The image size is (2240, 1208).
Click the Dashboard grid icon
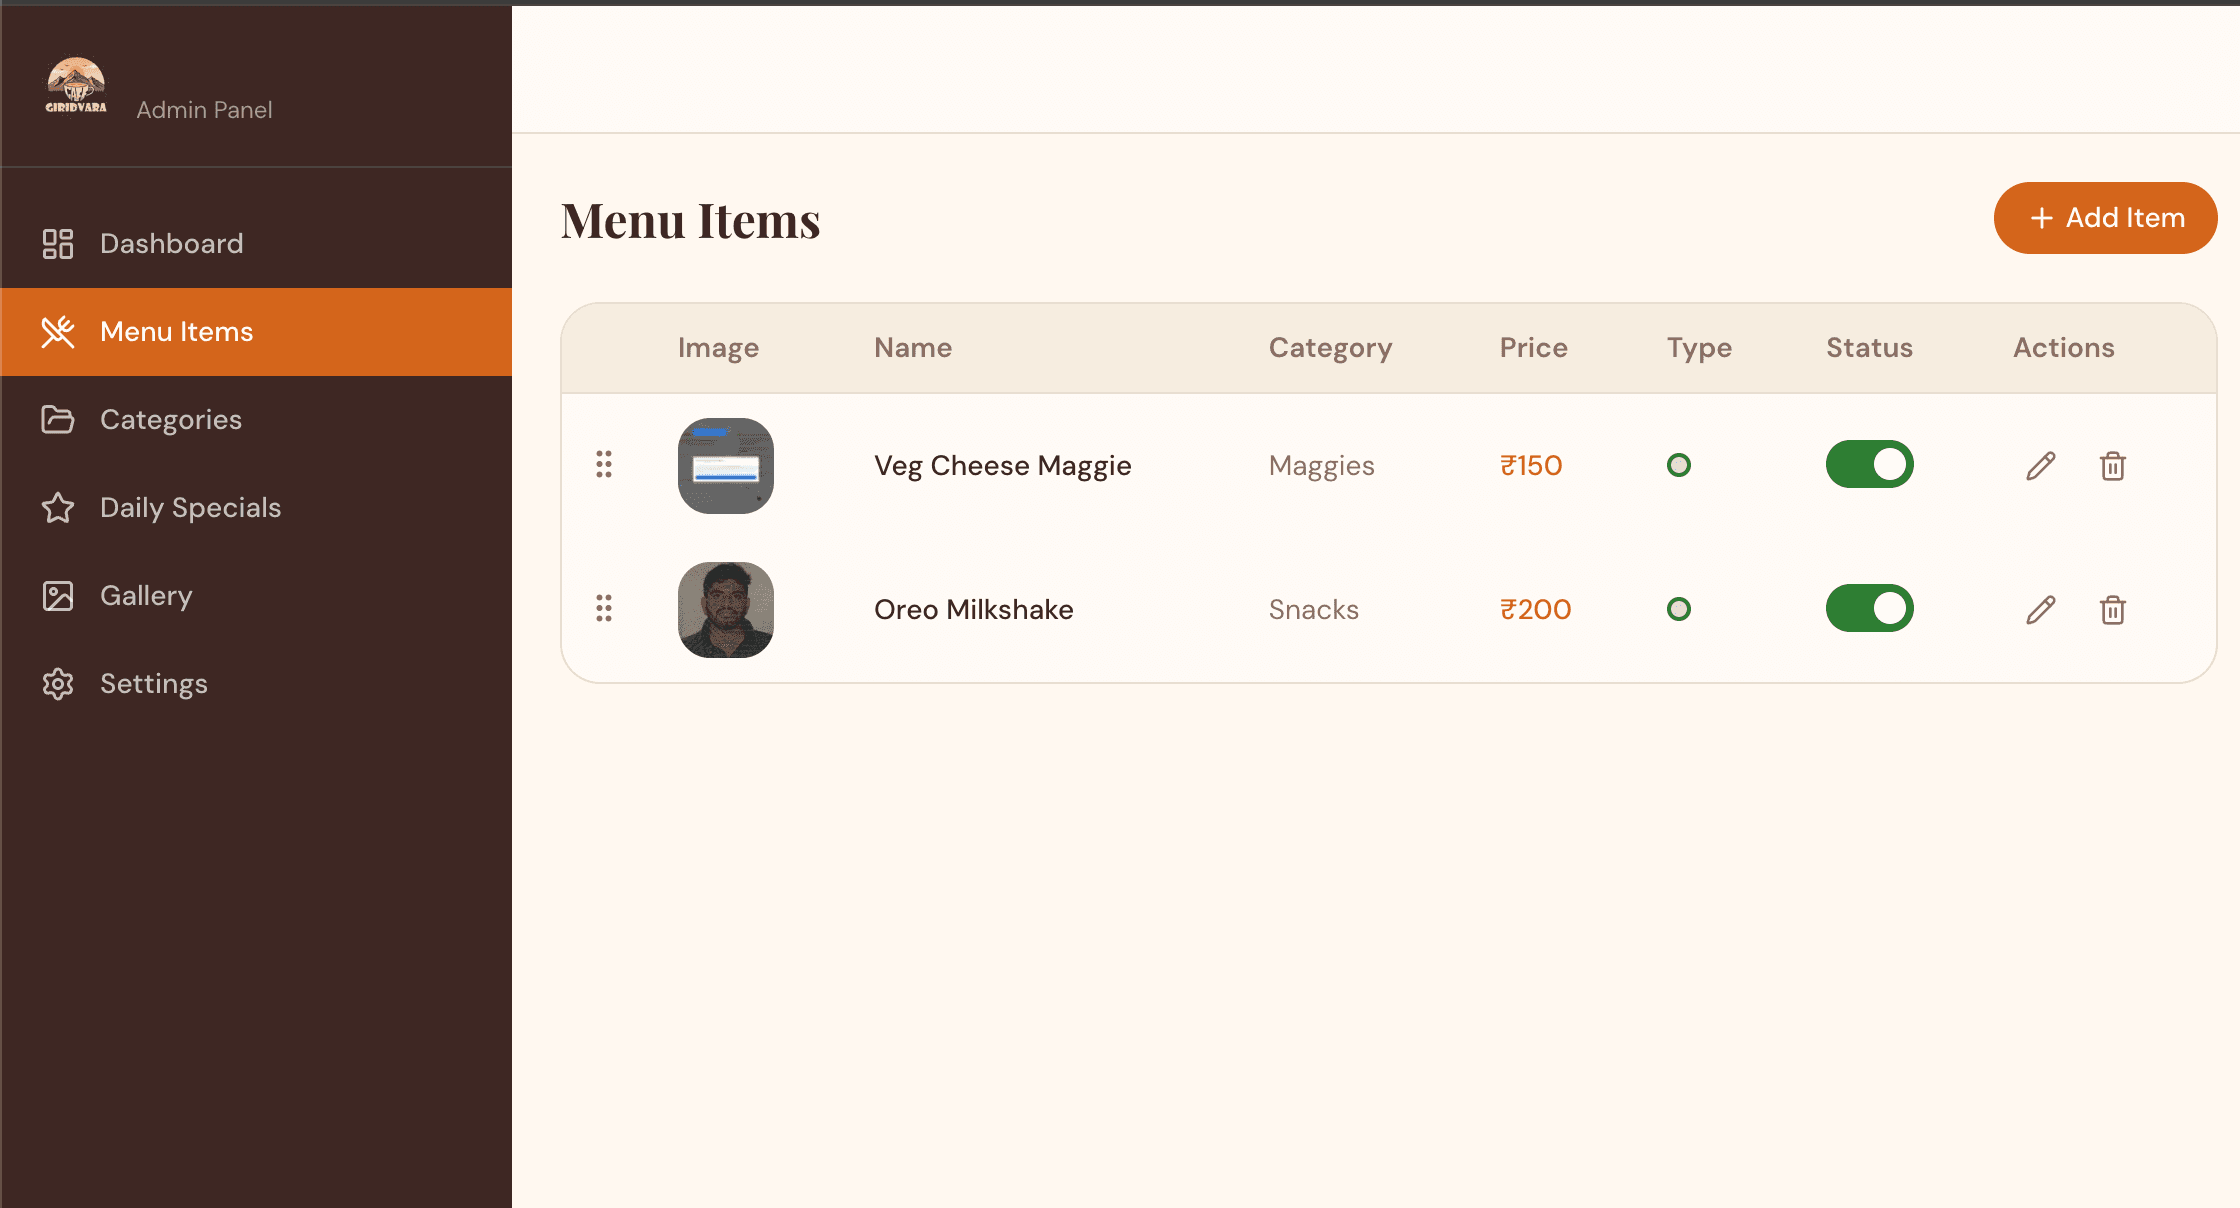tap(58, 244)
